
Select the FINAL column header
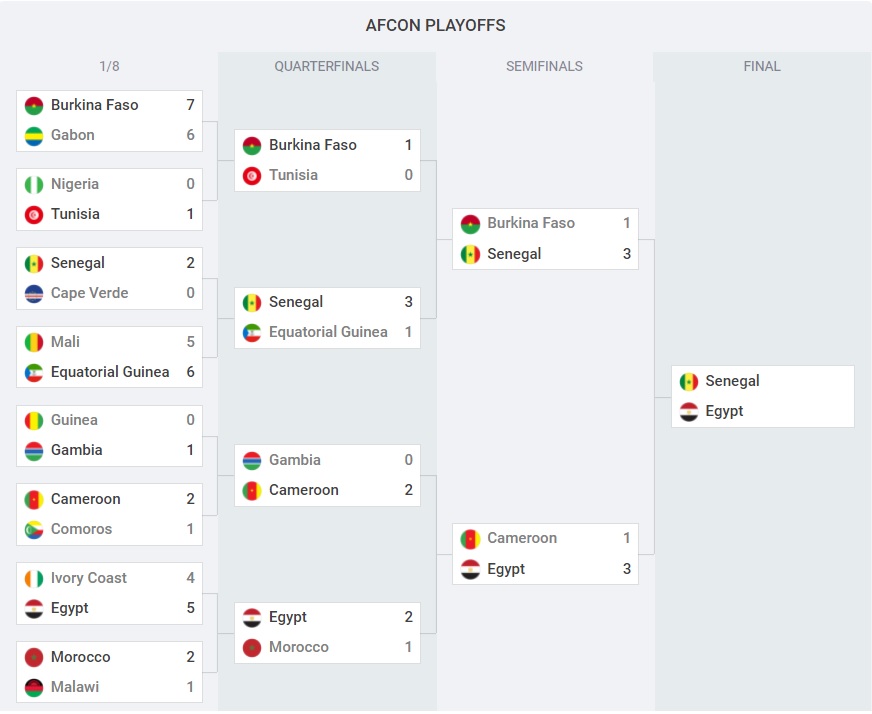[x=762, y=67]
